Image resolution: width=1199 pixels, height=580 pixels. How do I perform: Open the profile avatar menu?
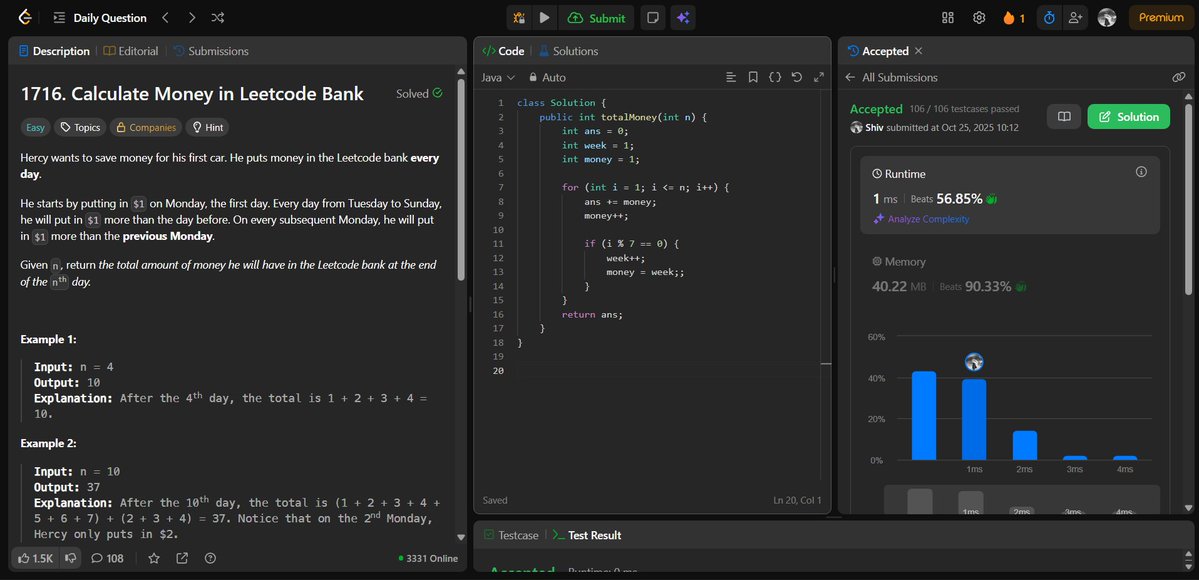1106,18
